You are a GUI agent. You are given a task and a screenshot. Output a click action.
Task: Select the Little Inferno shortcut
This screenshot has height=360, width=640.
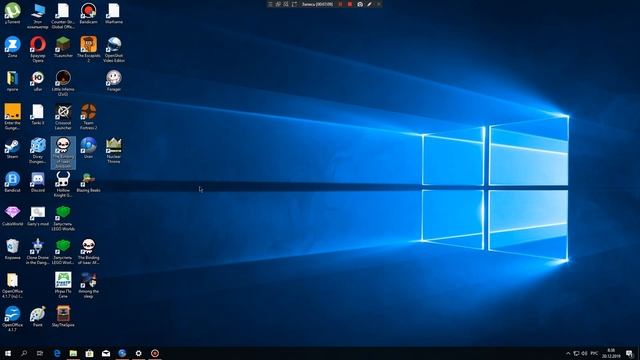pos(63,83)
